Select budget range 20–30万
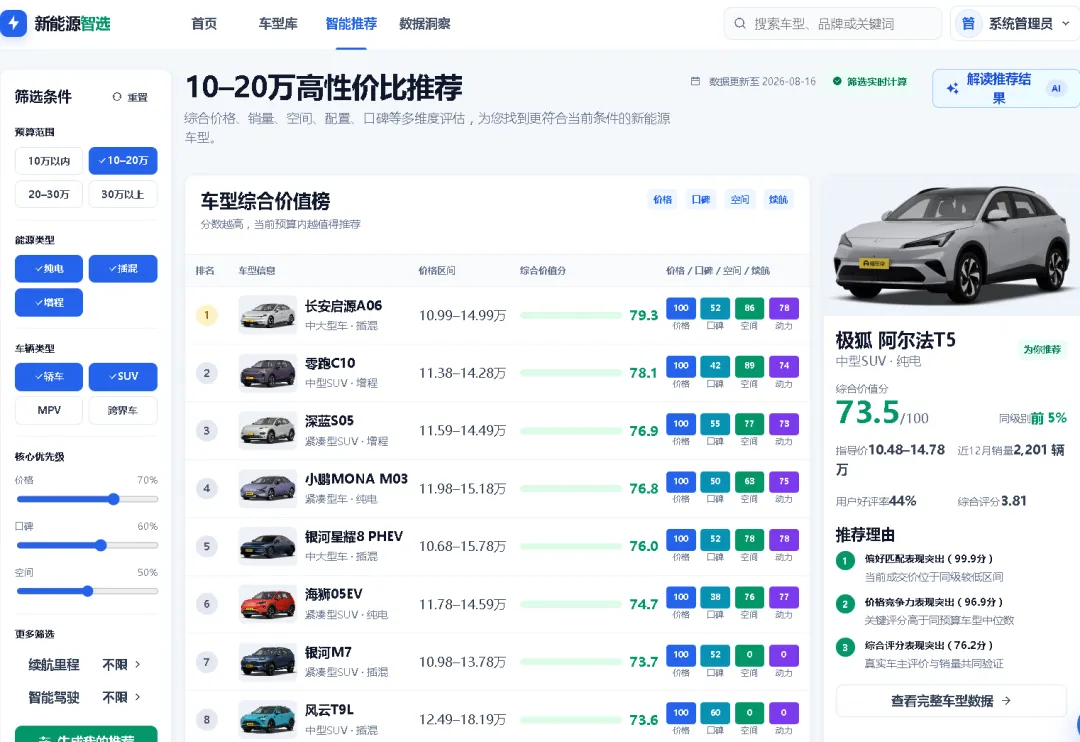Screen dimensions: 1080x742 click(x=49, y=194)
